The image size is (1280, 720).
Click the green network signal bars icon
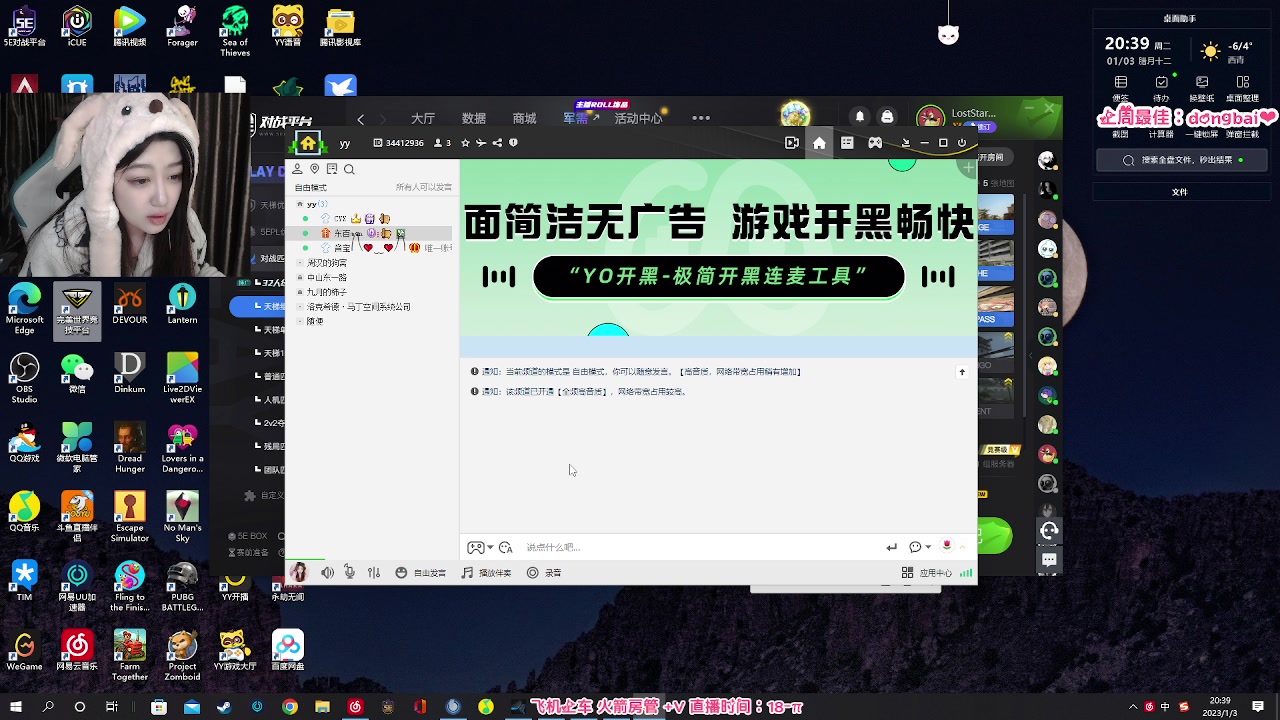coord(966,573)
